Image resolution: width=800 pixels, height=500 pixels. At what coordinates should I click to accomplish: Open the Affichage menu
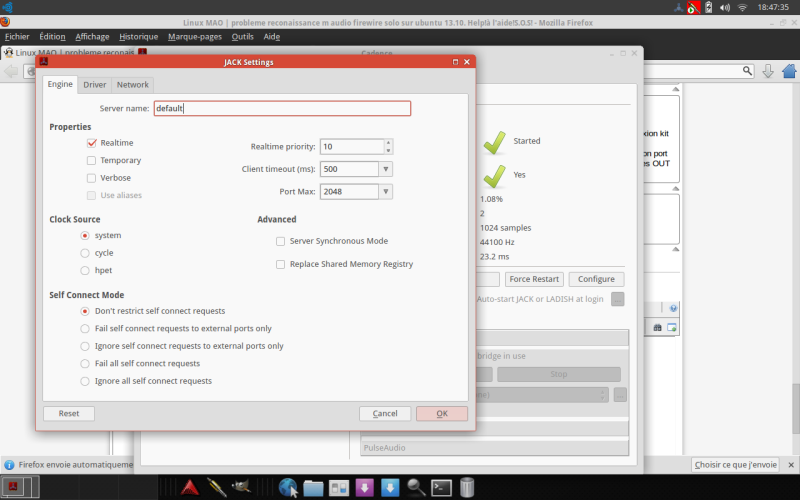point(92,37)
